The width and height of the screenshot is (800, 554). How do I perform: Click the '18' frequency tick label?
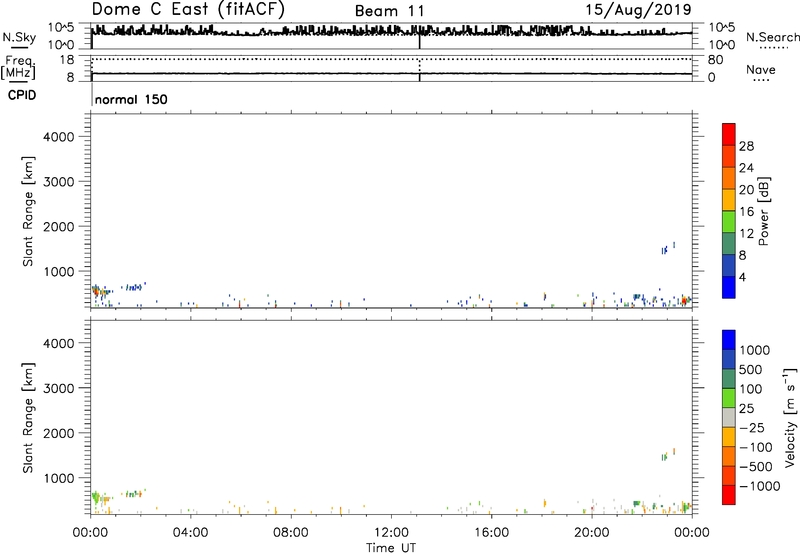coord(67,60)
